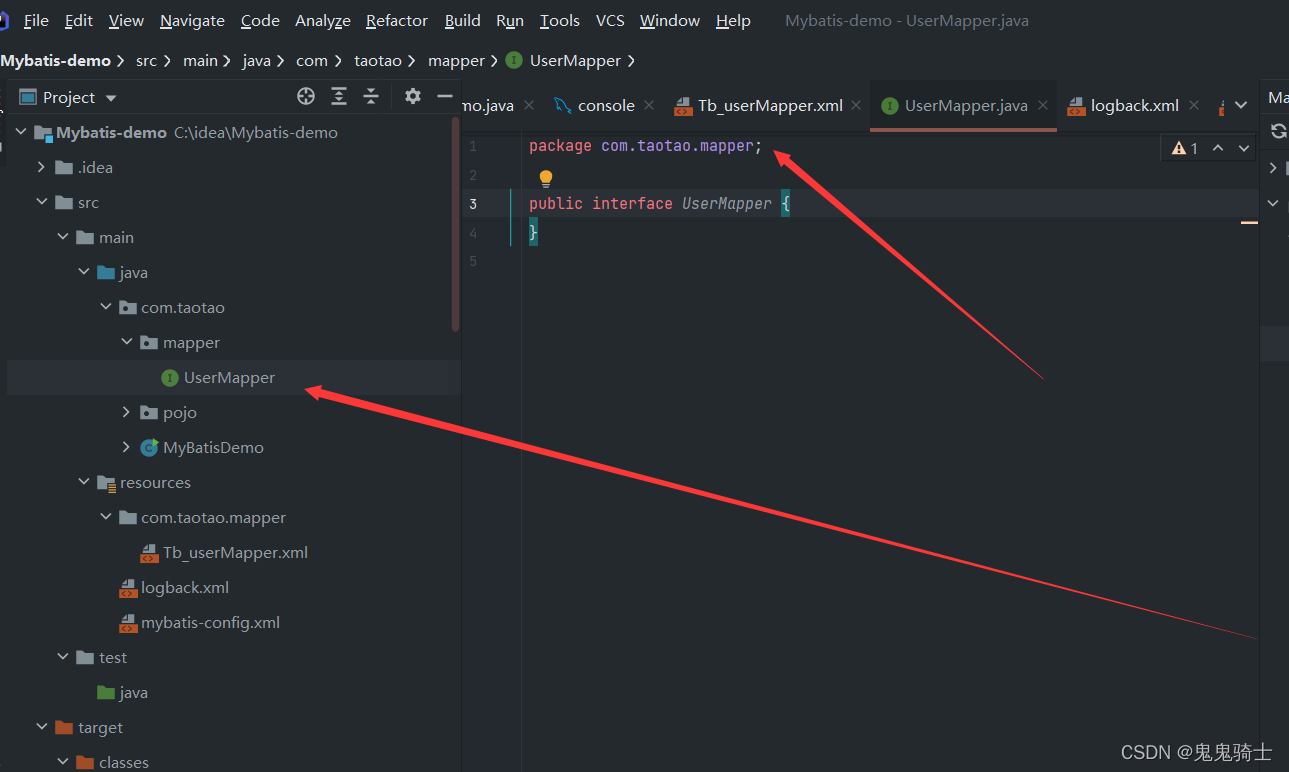This screenshot has height=772, width=1289.
Task: Jump to previous highlighted problem arrow
Action: click(x=1218, y=148)
